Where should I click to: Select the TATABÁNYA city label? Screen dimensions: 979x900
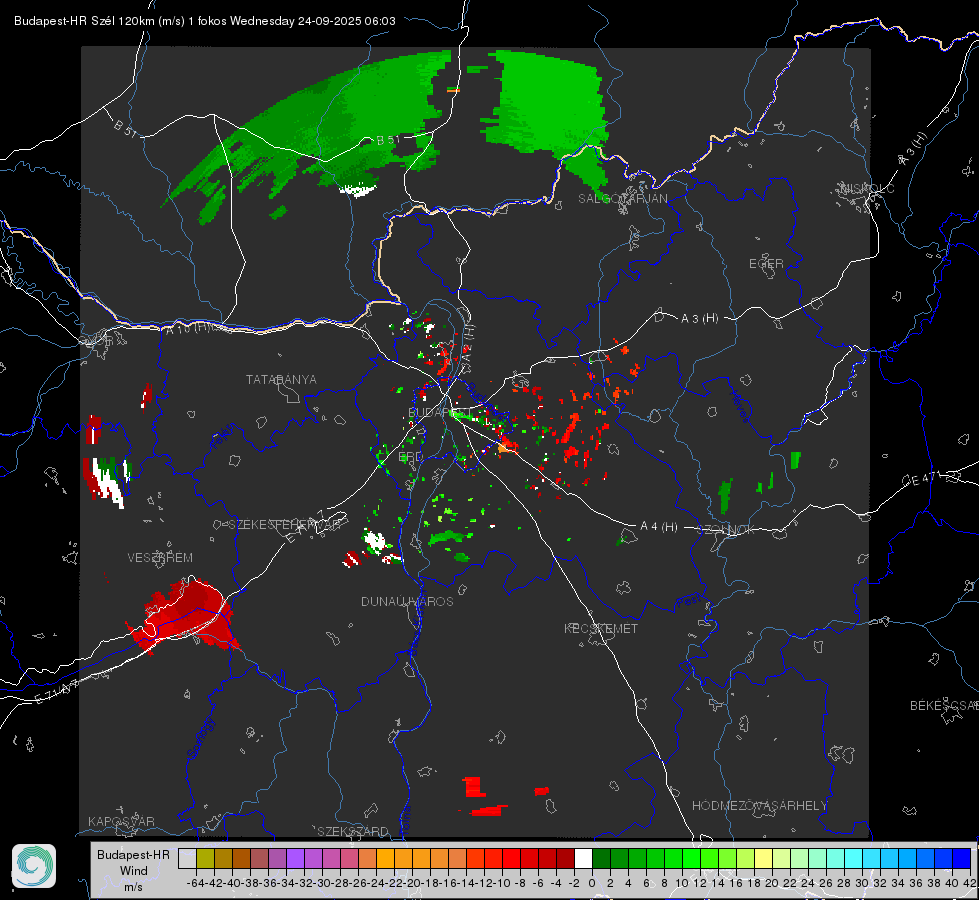coord(281,380)
